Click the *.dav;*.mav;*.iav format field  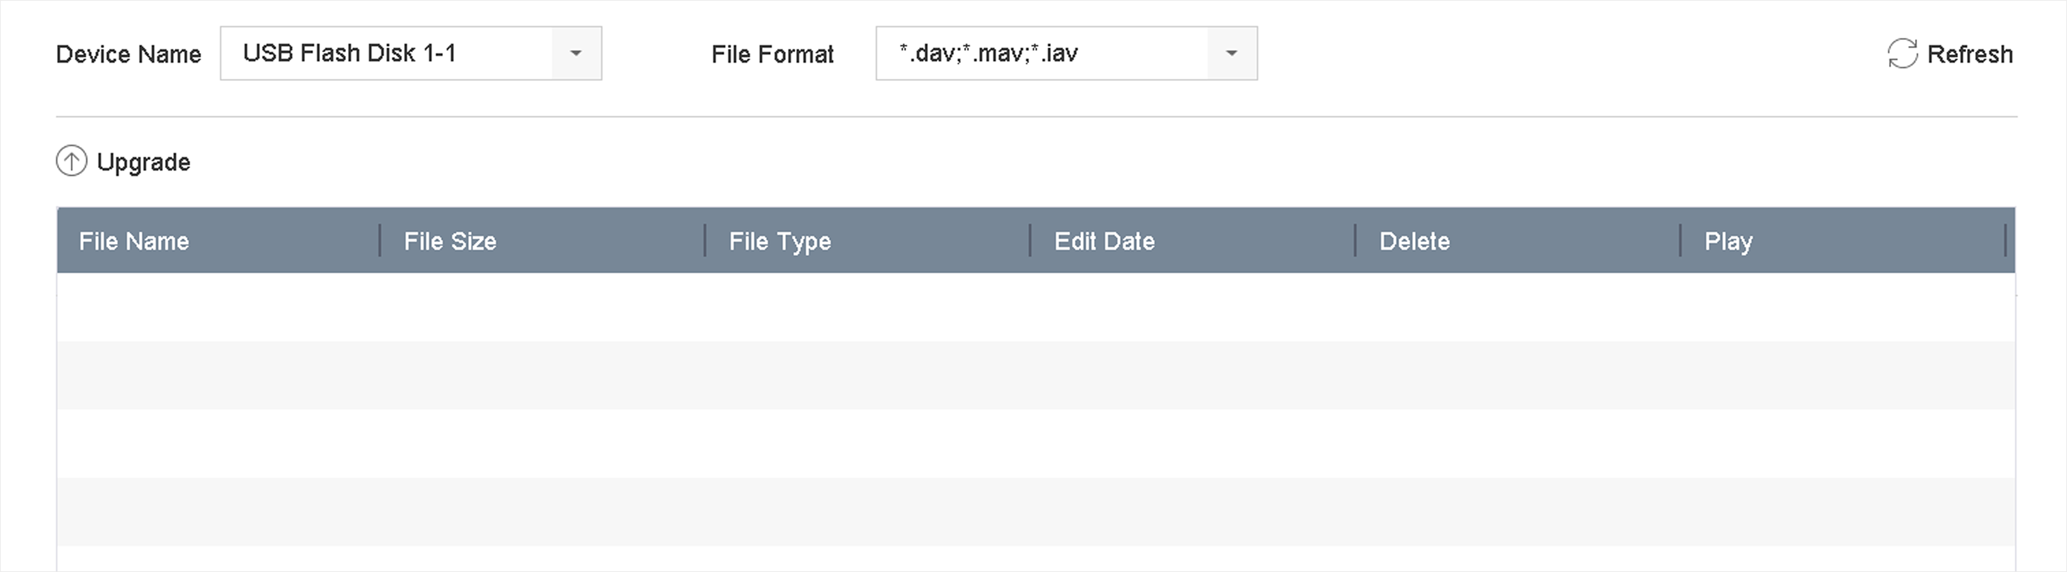coord(1041,54)
